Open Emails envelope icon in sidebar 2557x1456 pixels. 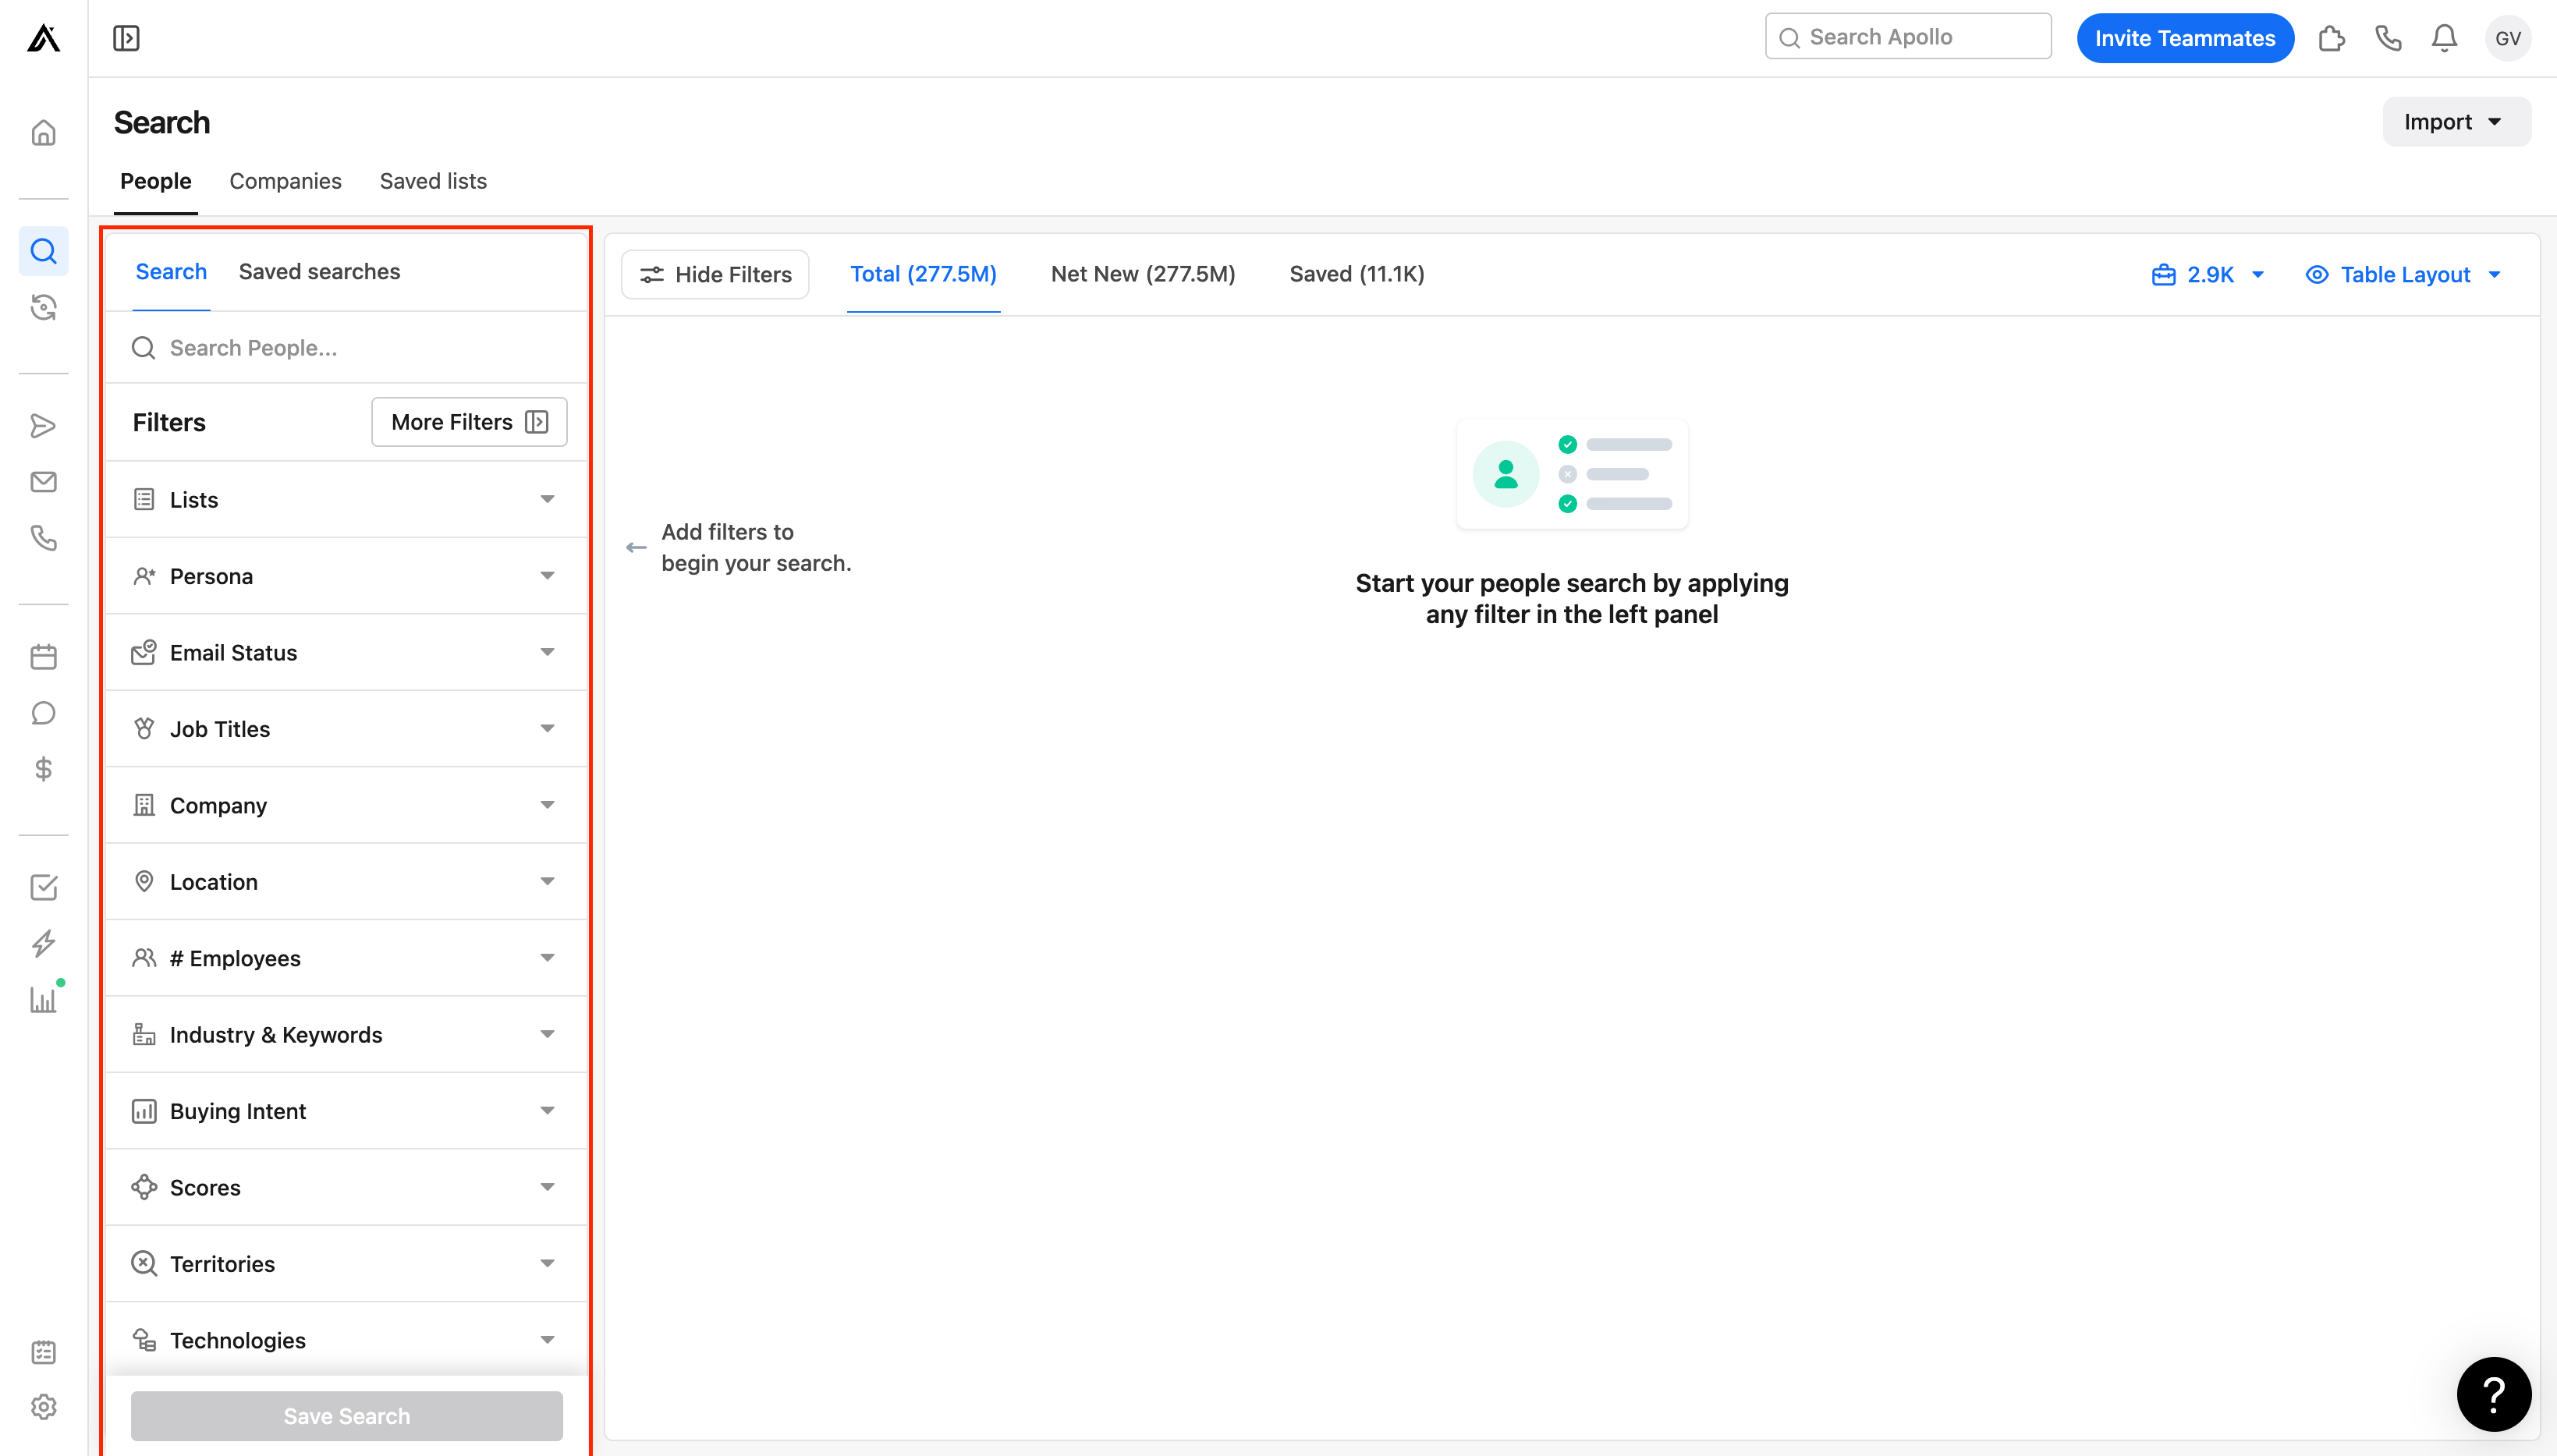pos(43,482)
